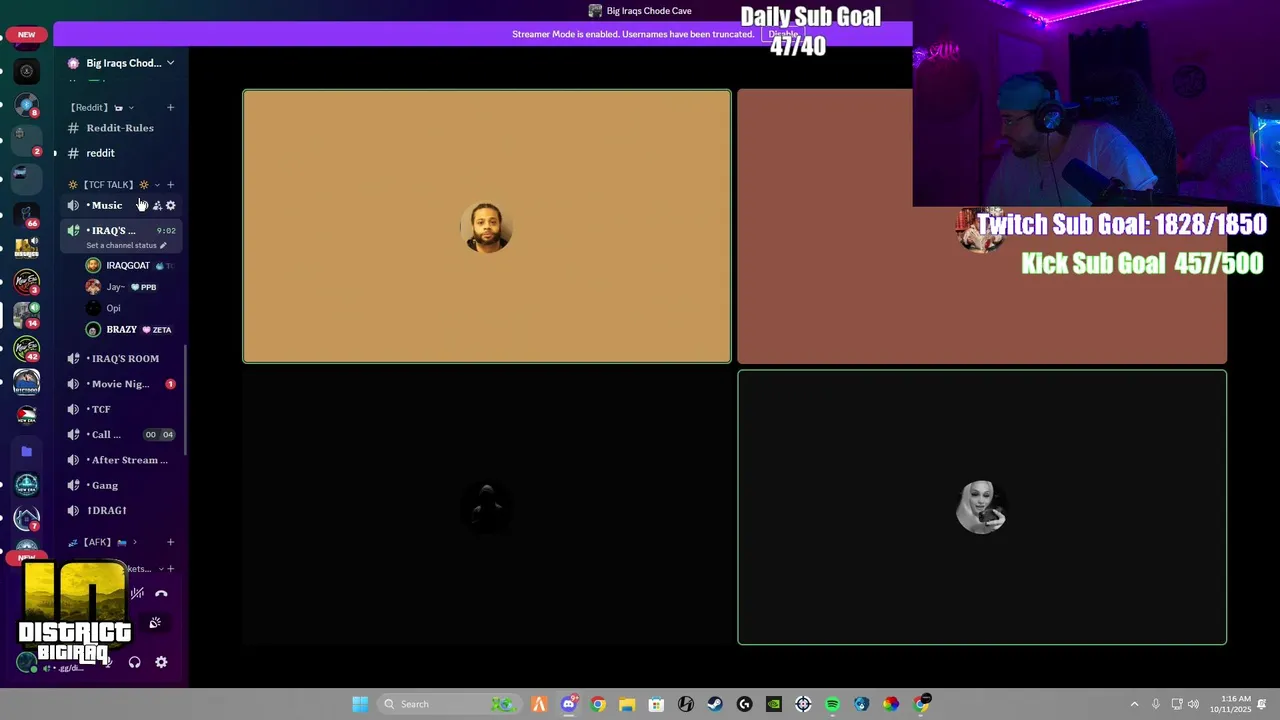This screenshot has height=720, width=1280.
Task: Open the server with 42 notifications badge
Action: pyautogui.click(x=27, y=348)
